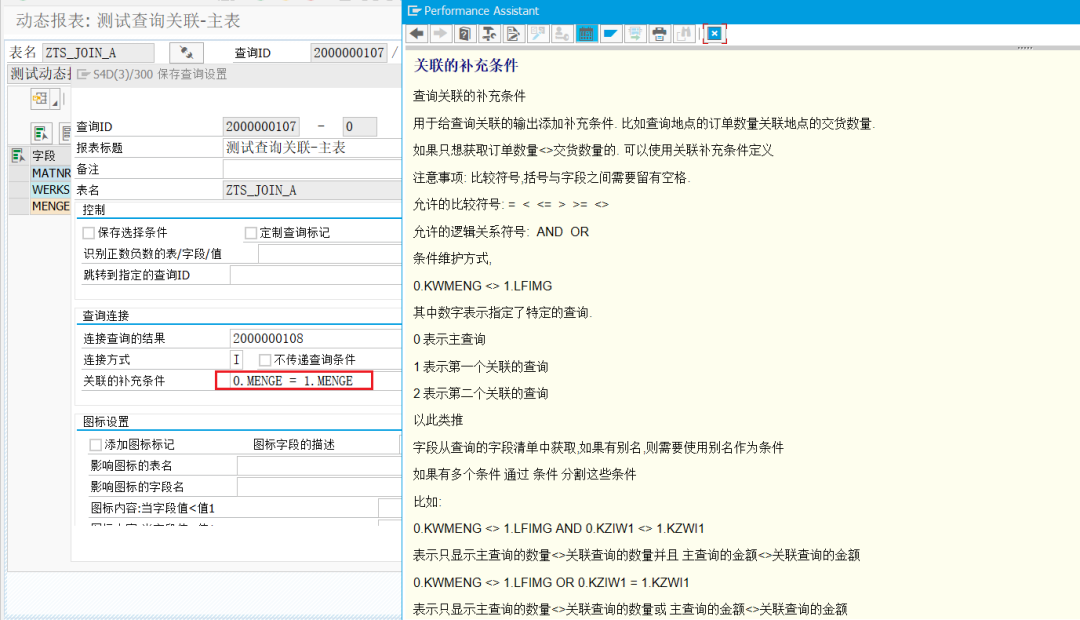Click help line '允许的逻辑关系符号: AND OR'
1080x620 pixels.
[501, 232]
